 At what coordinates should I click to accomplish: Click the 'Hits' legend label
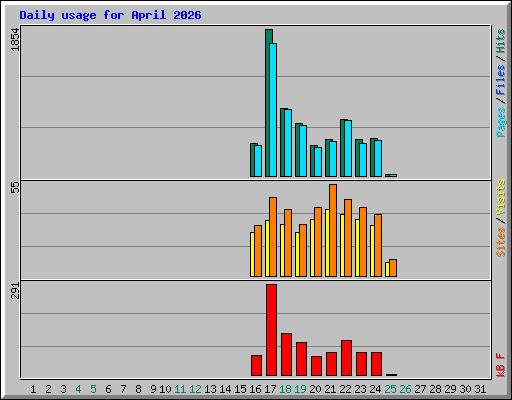[x=501, y=41]
